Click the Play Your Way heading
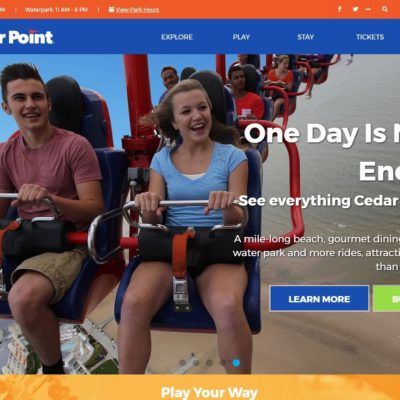 pos(209,393)
